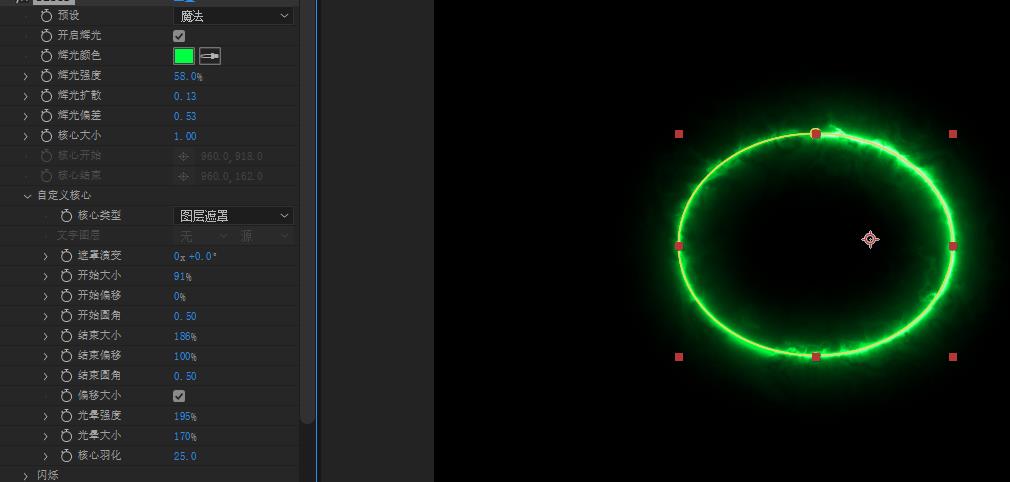
Task: Enable the 开始偏移 stopwatch
Action: coord(66,296)
